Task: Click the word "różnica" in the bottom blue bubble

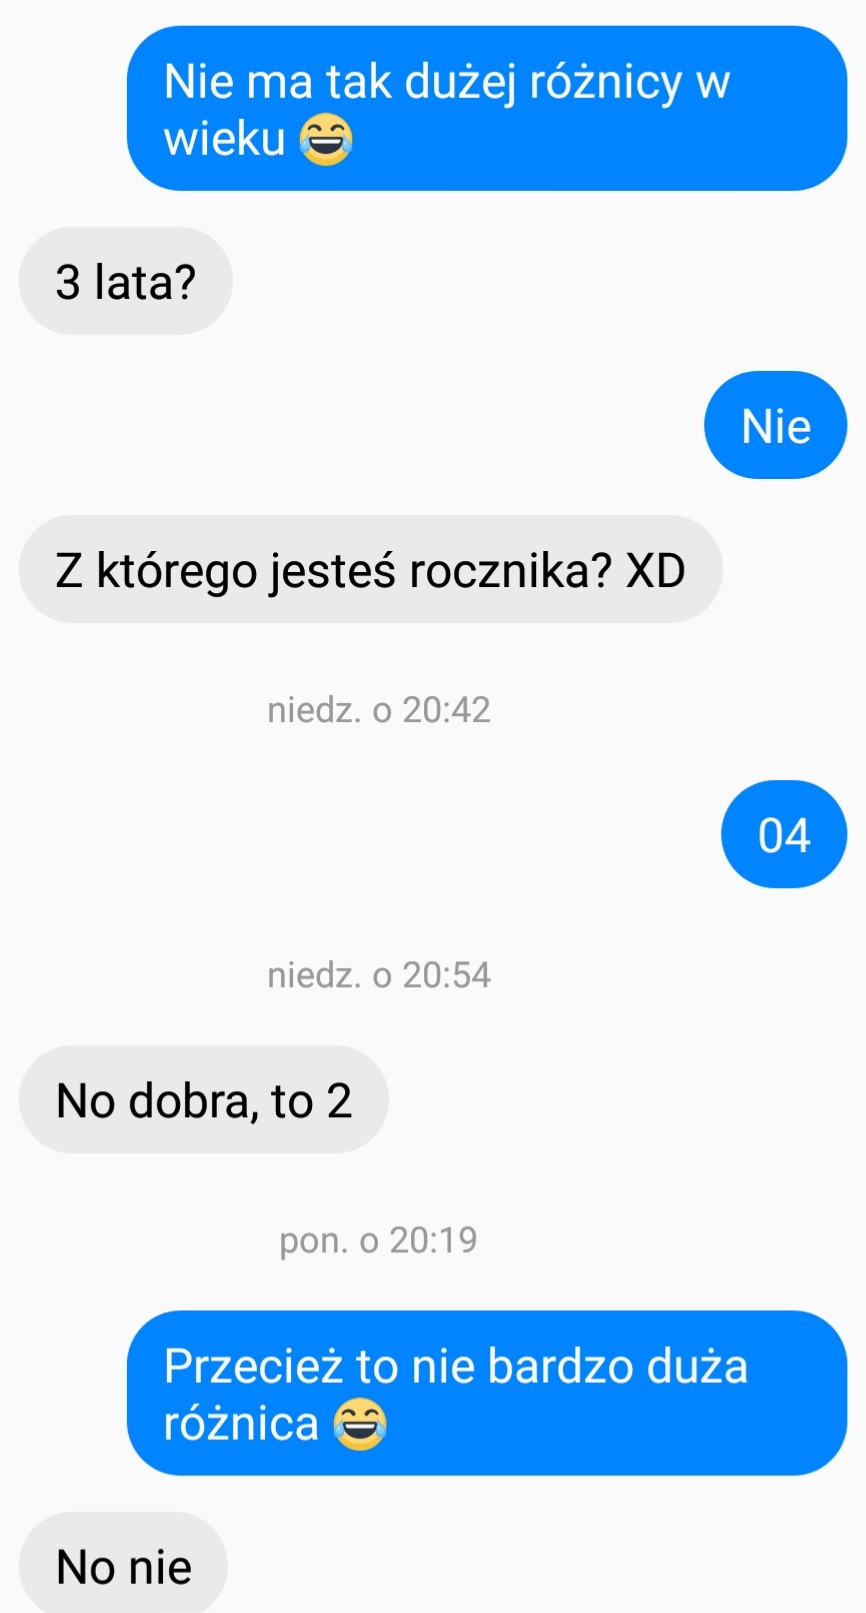Action: click(x=241, y=1424)
